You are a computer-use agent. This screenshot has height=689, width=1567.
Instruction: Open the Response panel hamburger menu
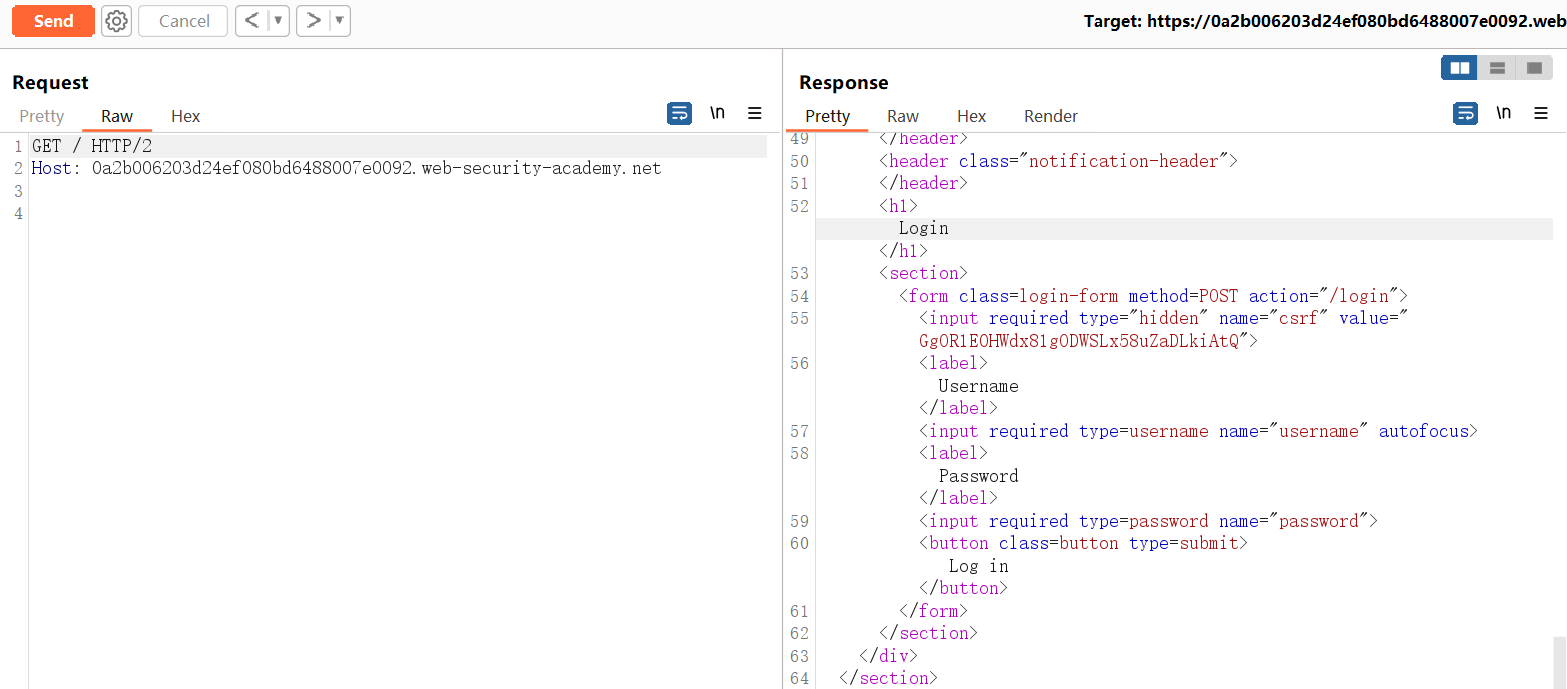[1541, 114]
